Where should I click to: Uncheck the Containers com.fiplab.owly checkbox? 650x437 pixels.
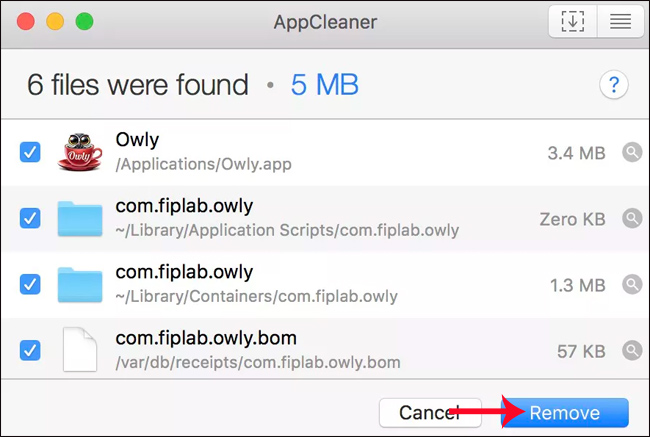(x=30, y=285)
